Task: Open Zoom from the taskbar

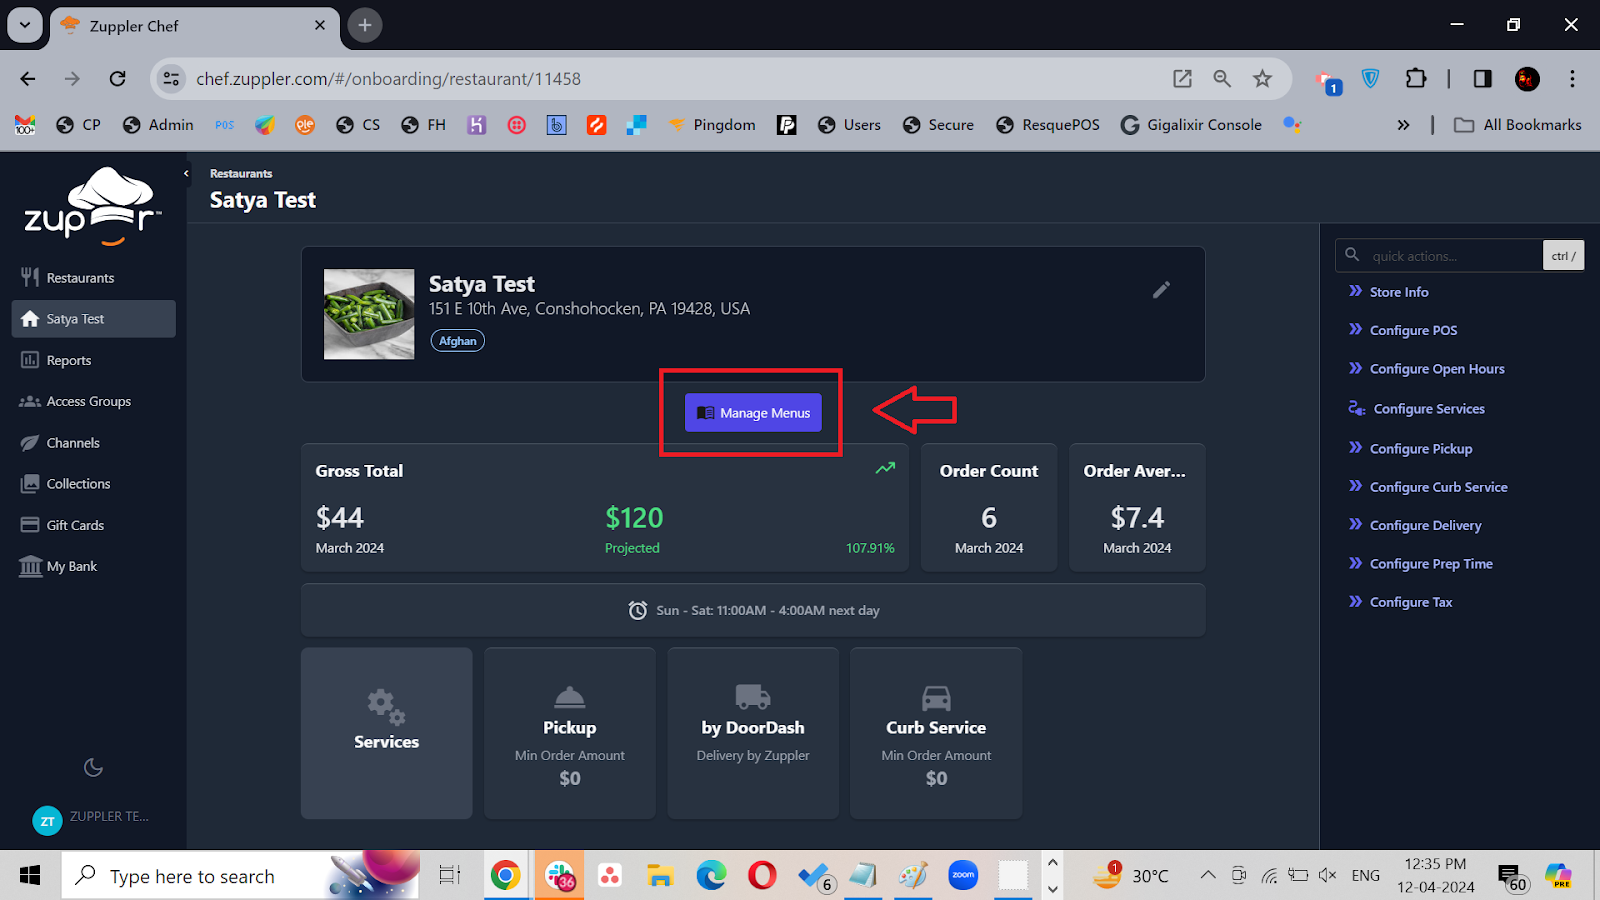Action: tap(963, 876)
